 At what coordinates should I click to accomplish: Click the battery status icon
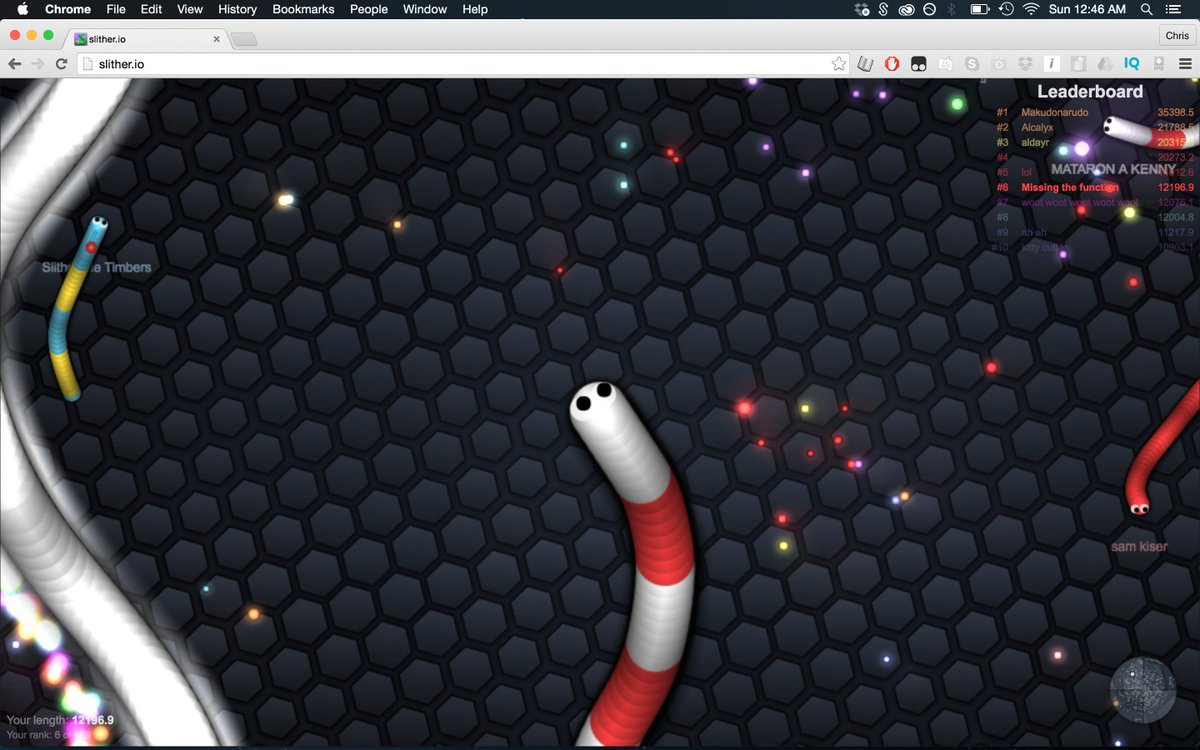click(x=980, y=9)
